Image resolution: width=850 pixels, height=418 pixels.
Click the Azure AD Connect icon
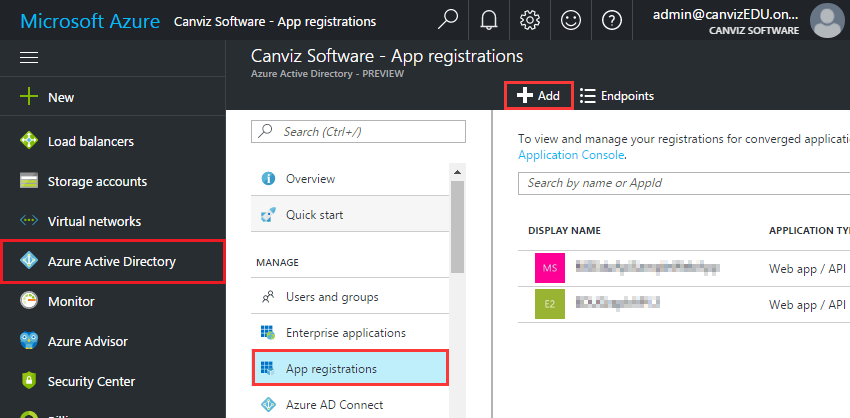click(268, 404)
